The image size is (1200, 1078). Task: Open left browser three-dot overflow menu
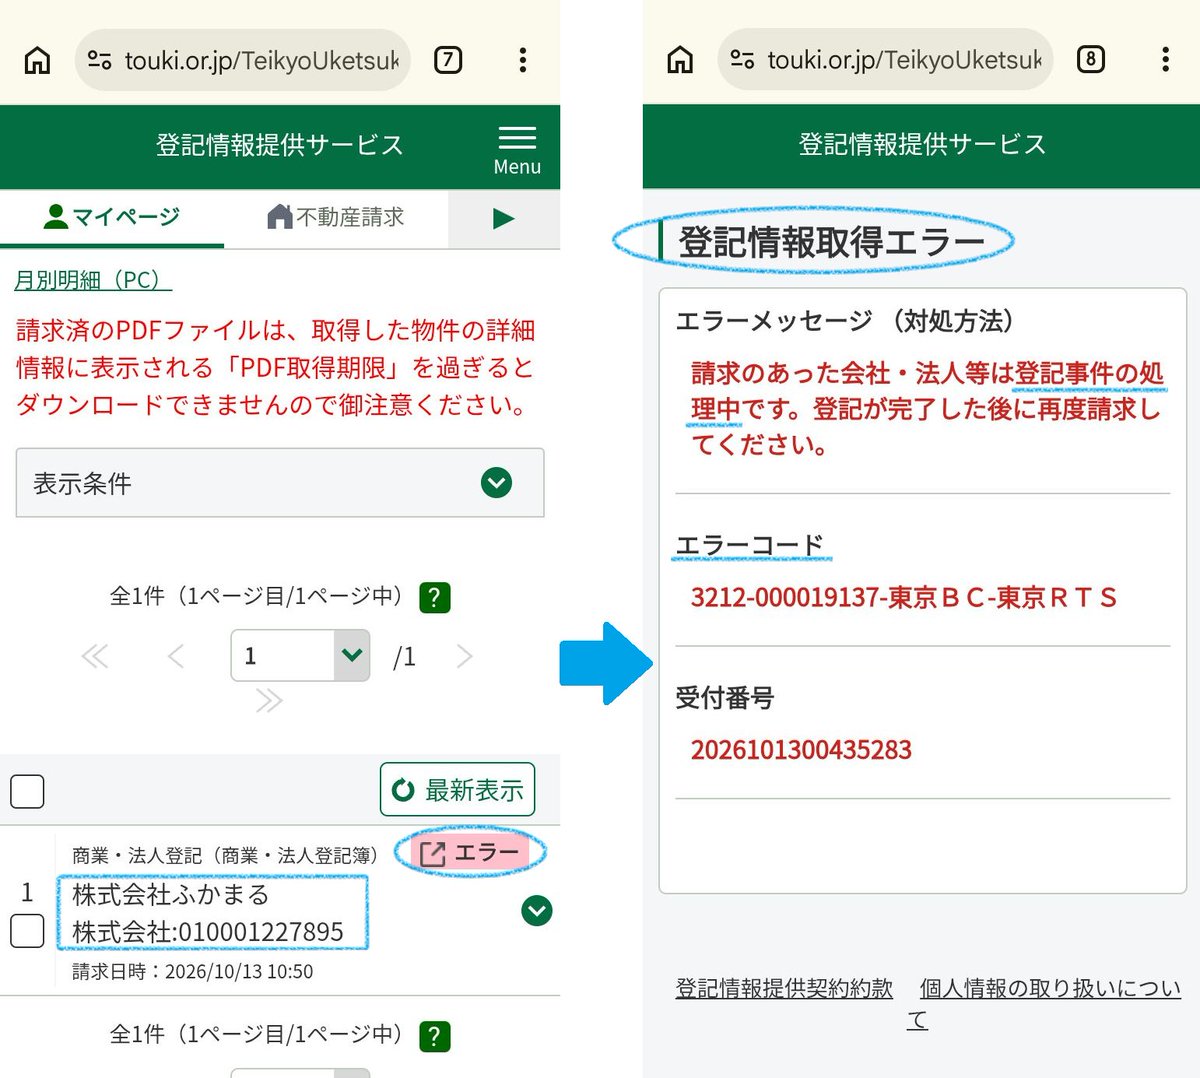522,60
